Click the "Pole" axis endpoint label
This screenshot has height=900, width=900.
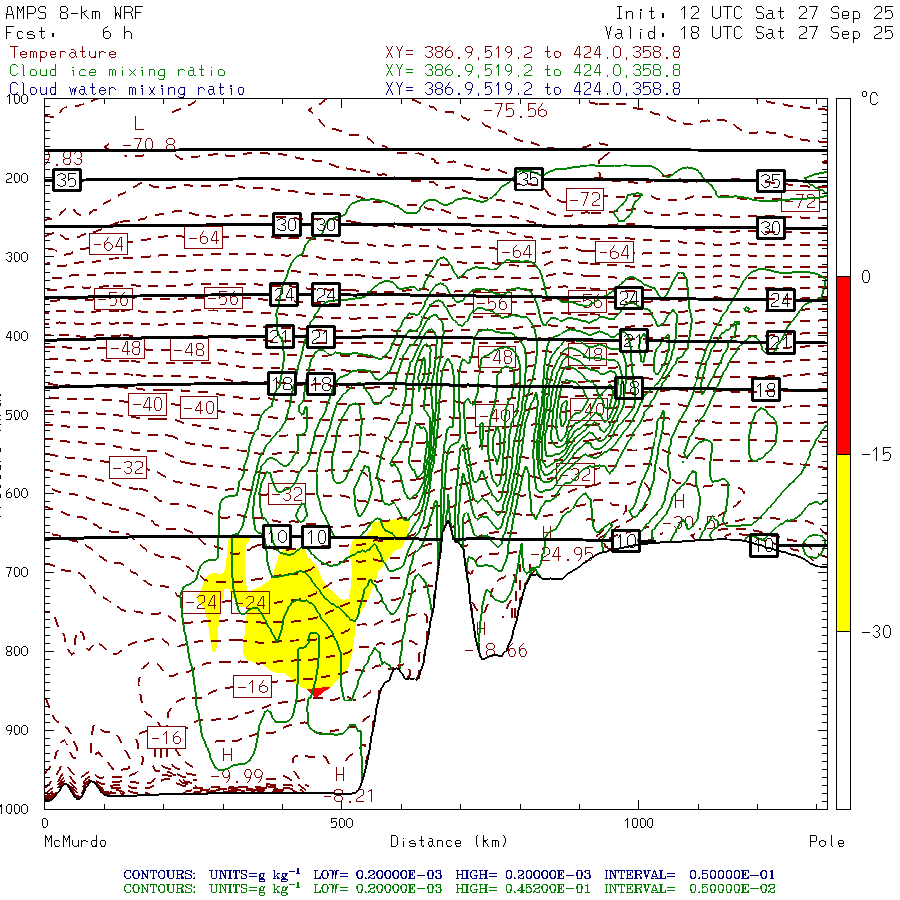(x=827, y=842)
